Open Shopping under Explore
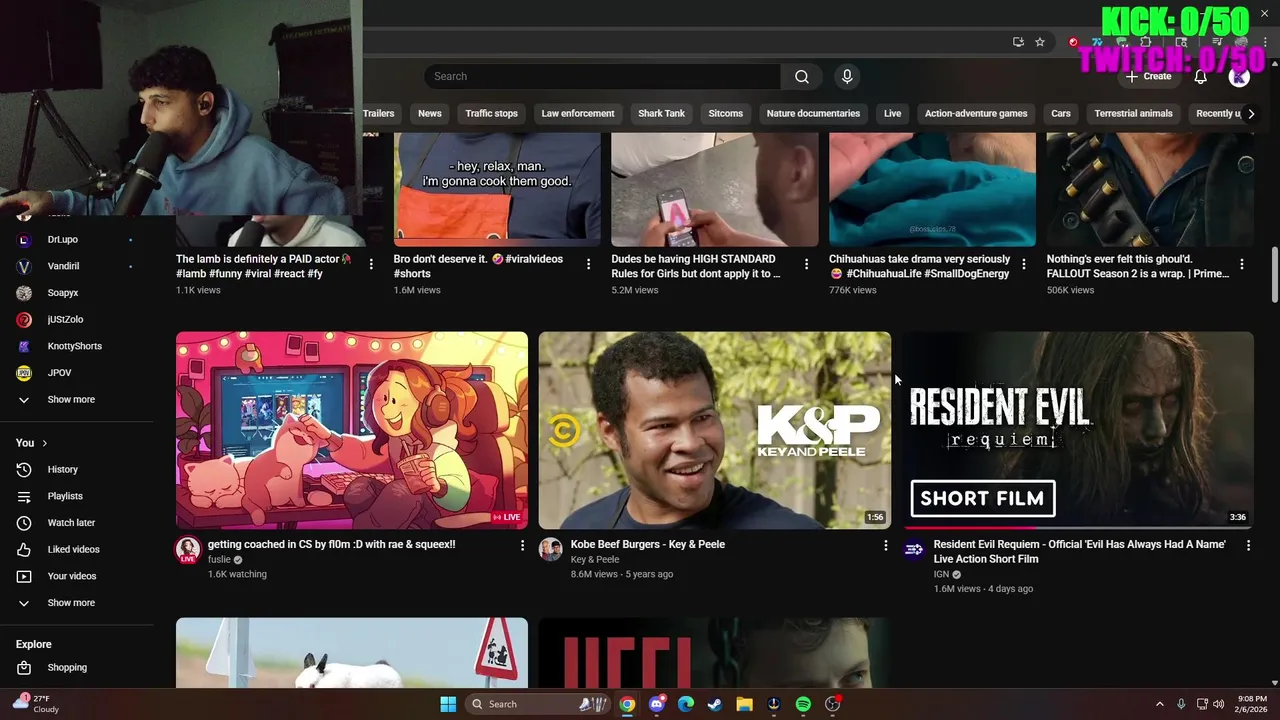Viewport: 1280px width, 720px height. click(67, 667)
